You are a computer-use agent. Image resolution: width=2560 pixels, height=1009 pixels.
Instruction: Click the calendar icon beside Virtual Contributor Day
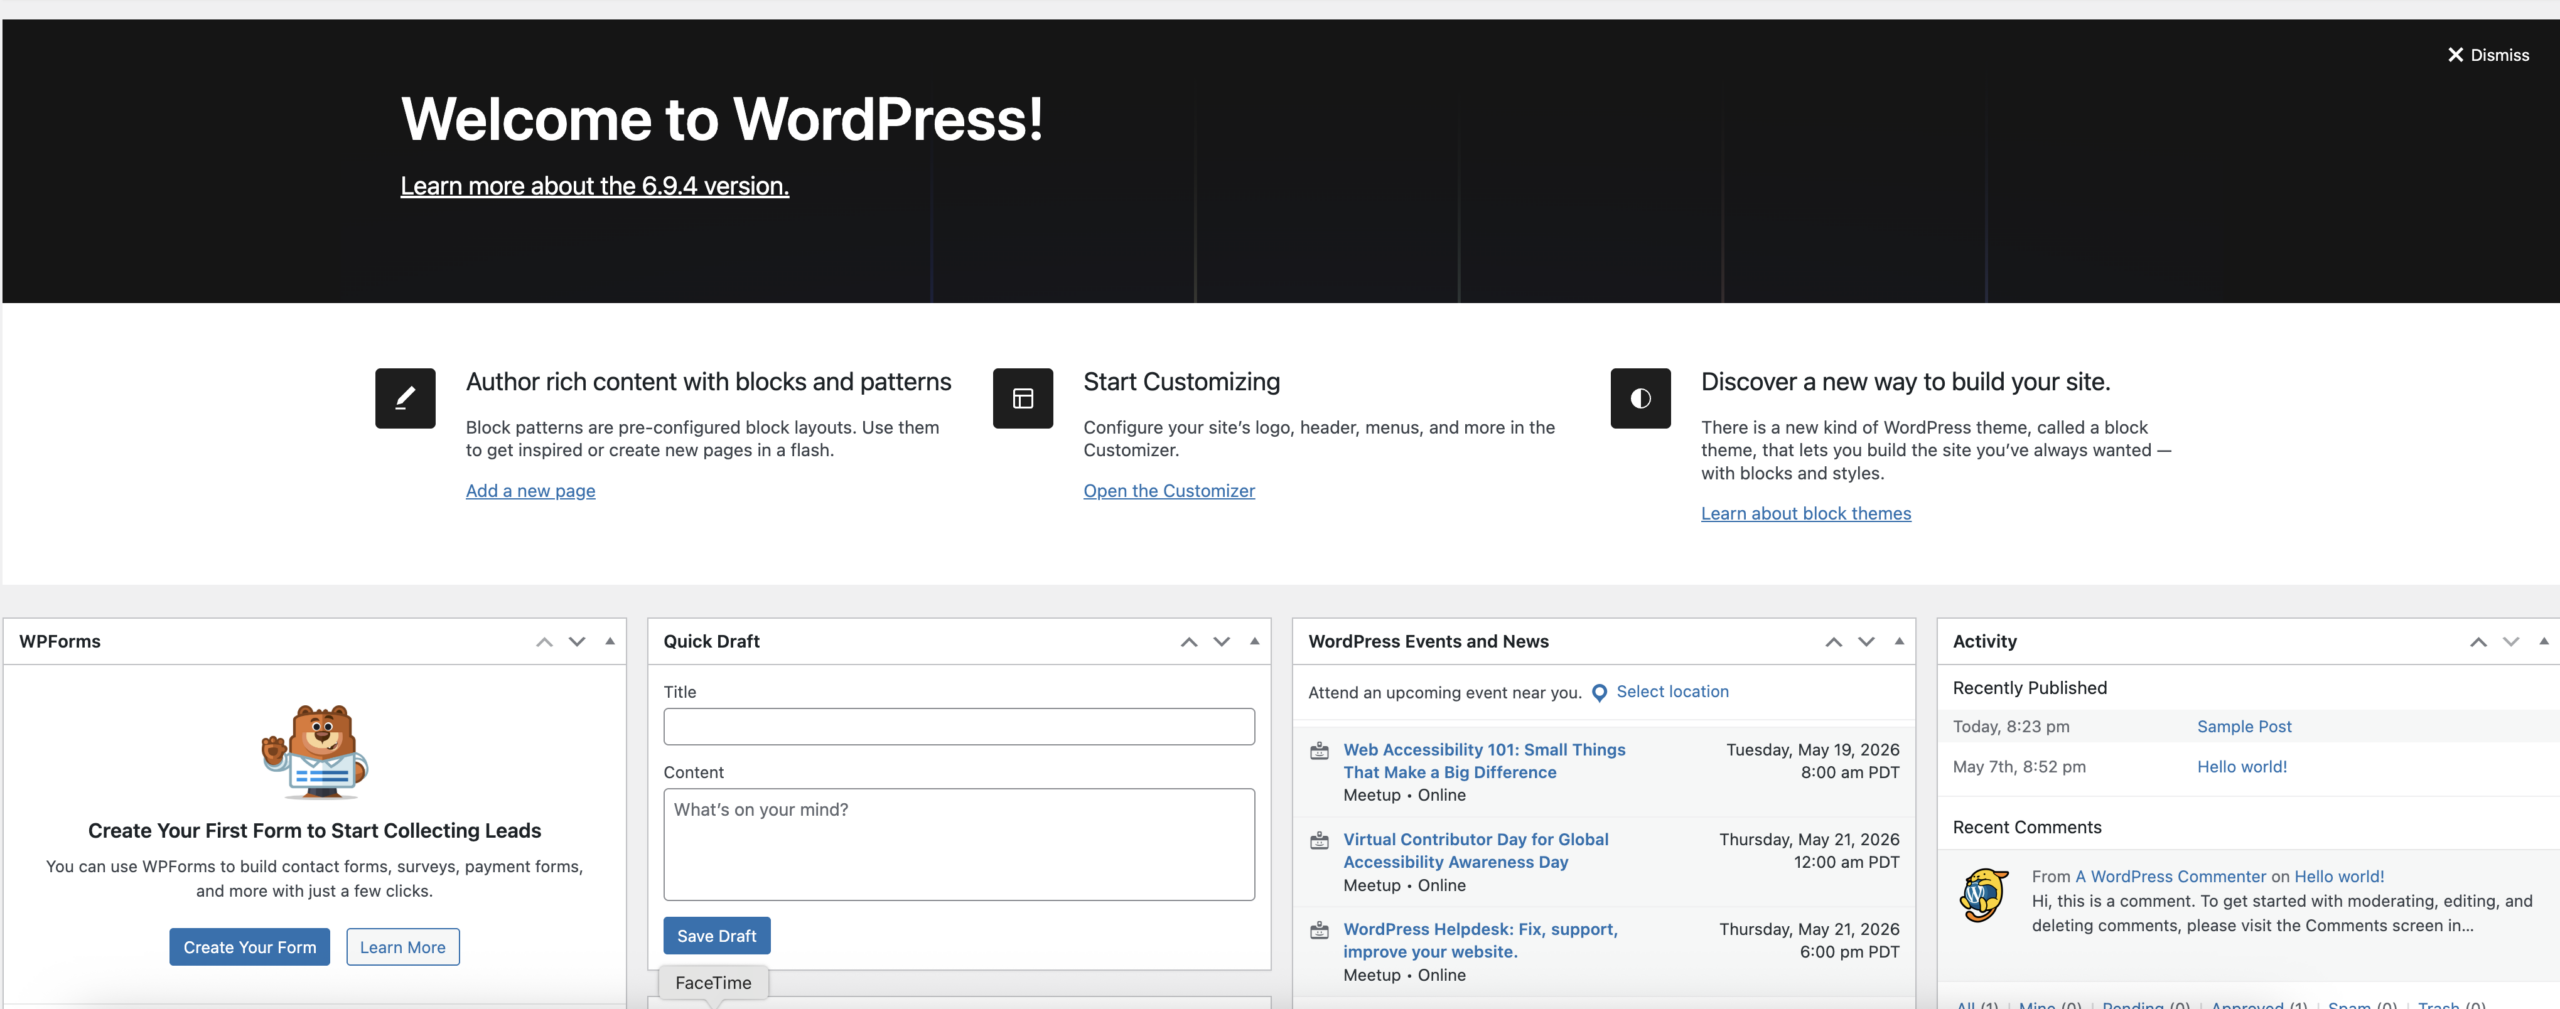click(1320, 841)
